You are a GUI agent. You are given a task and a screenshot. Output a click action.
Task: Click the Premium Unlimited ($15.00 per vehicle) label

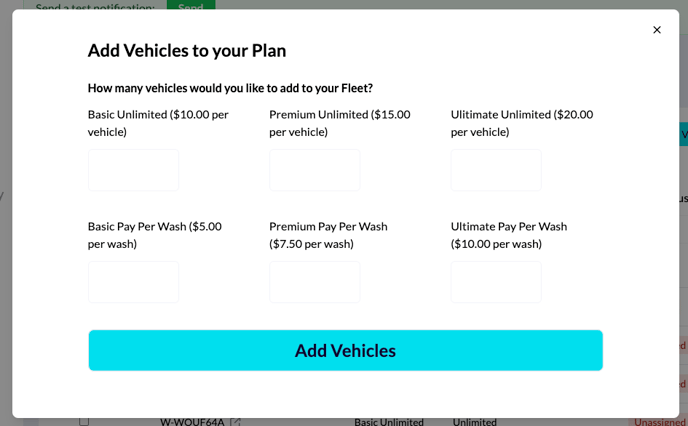[x=340, y=123]
